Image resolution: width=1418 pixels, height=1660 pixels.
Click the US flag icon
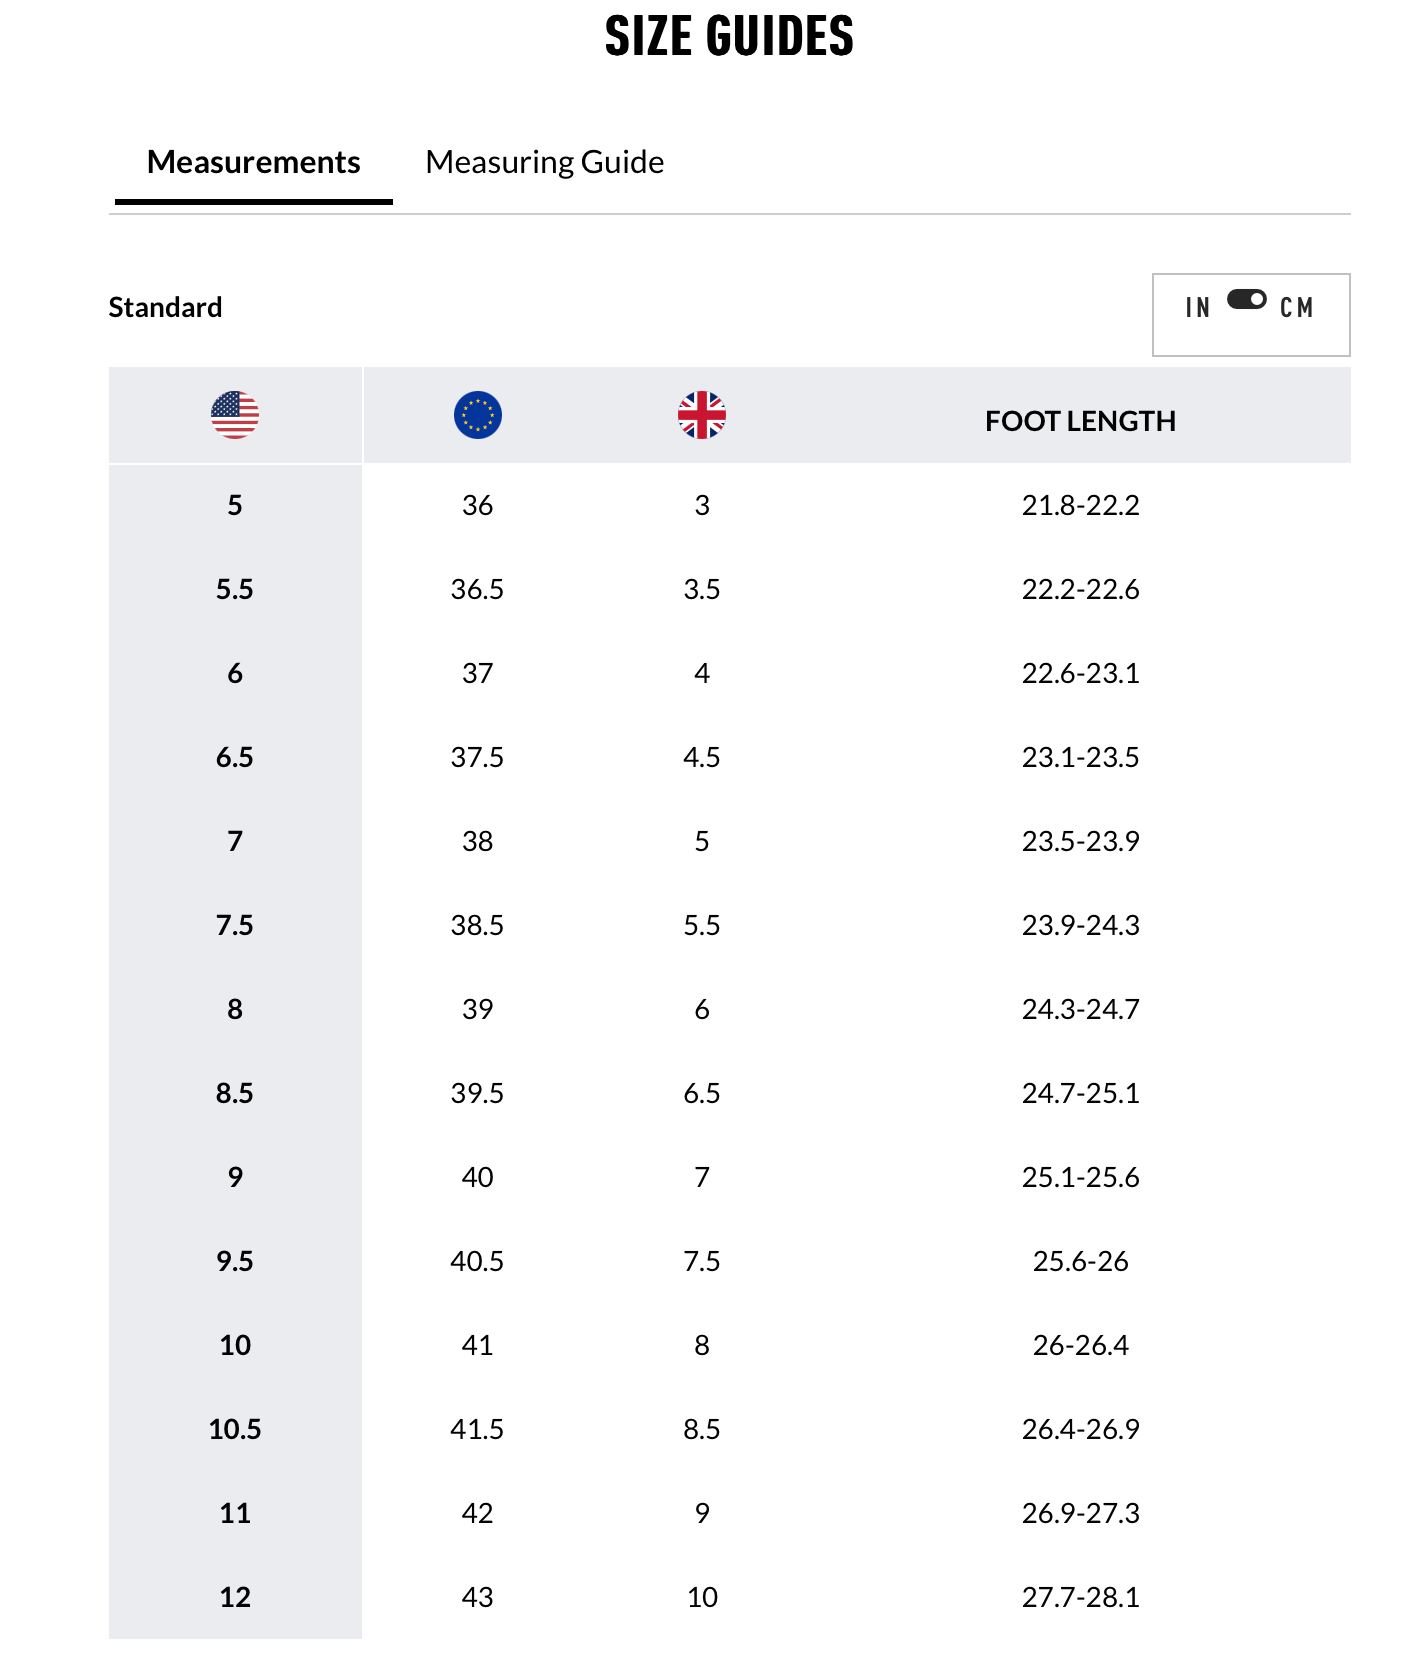235,415
